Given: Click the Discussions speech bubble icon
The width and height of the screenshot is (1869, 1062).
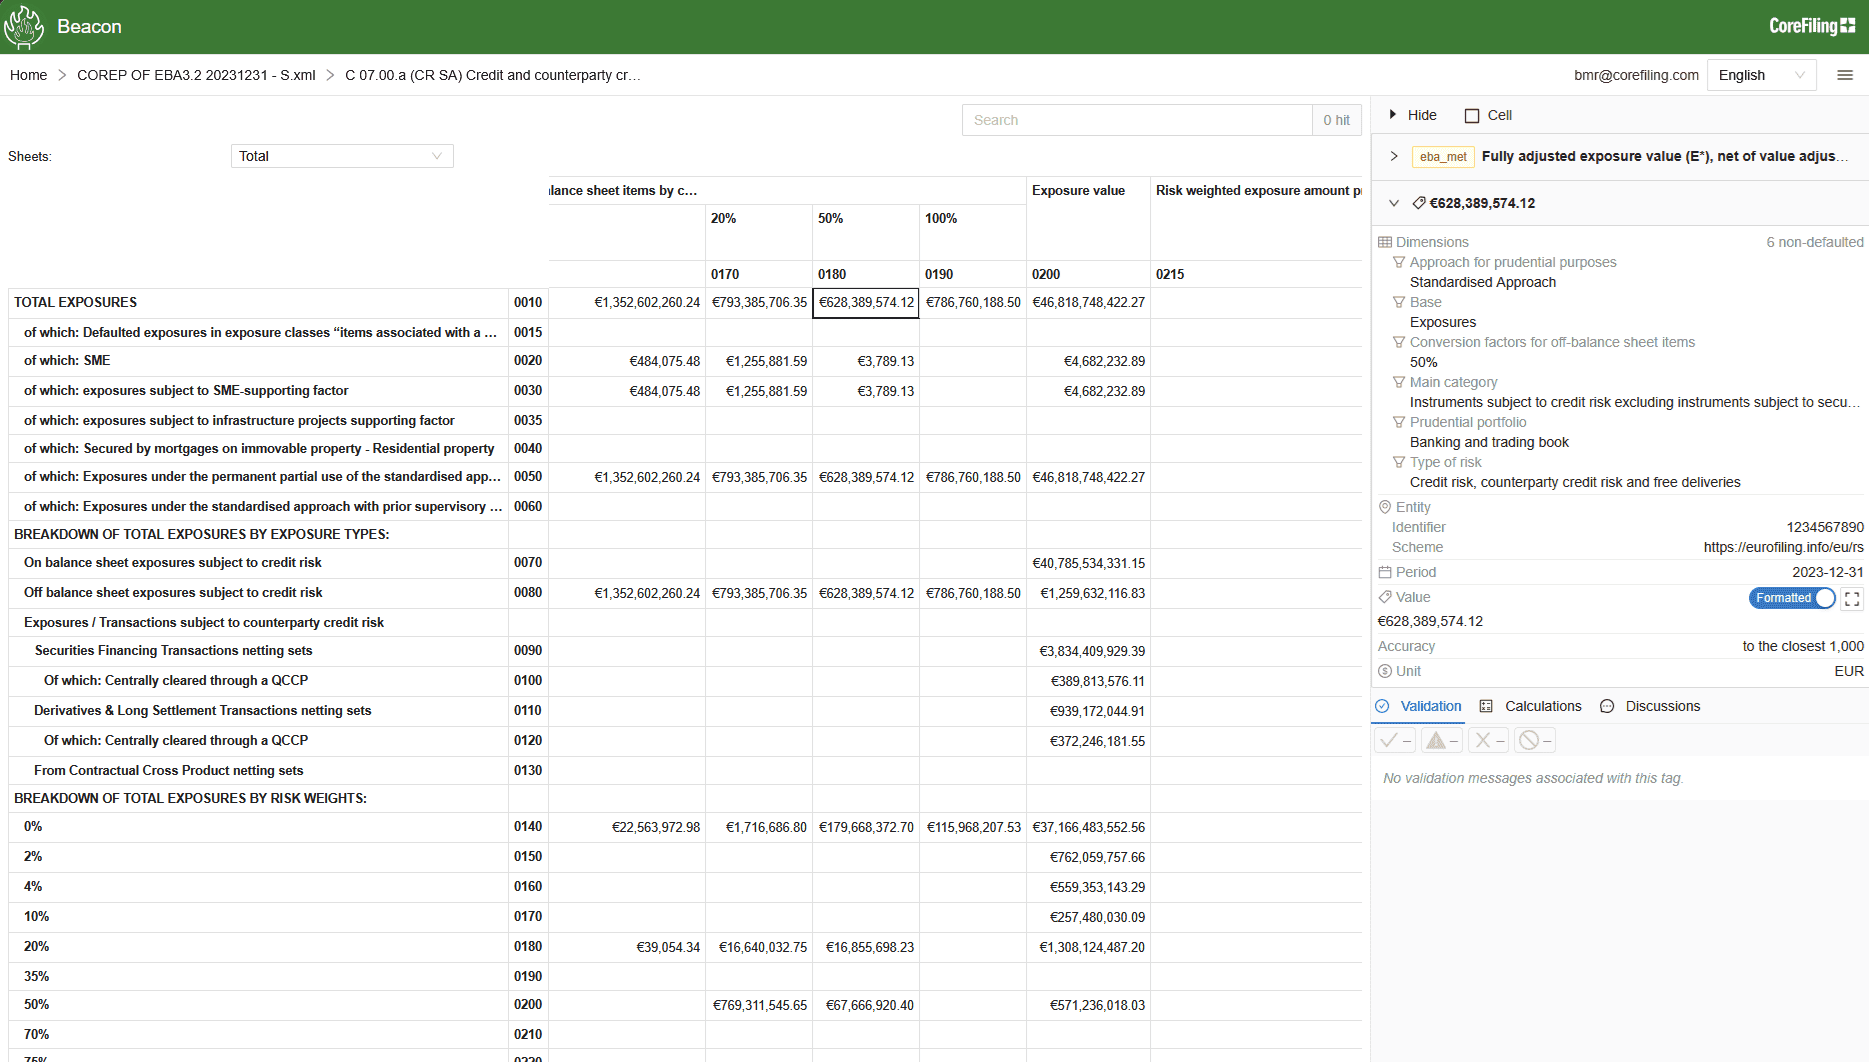Looking at the screenshot, I should pyautogui.click(x=1607, y=706).
